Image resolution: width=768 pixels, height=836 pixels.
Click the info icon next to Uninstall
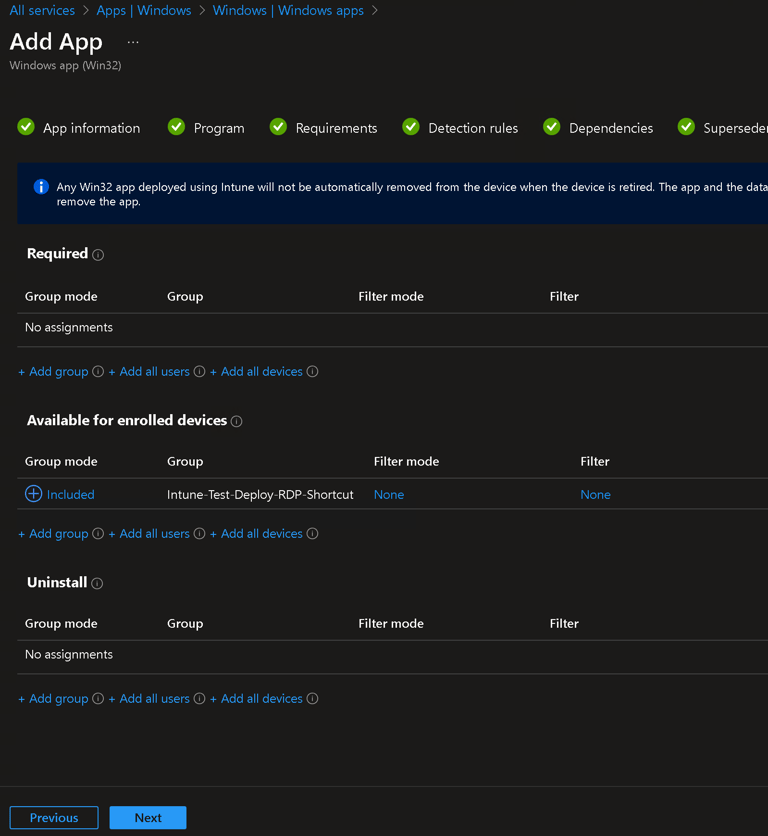[x=97, y=584]
